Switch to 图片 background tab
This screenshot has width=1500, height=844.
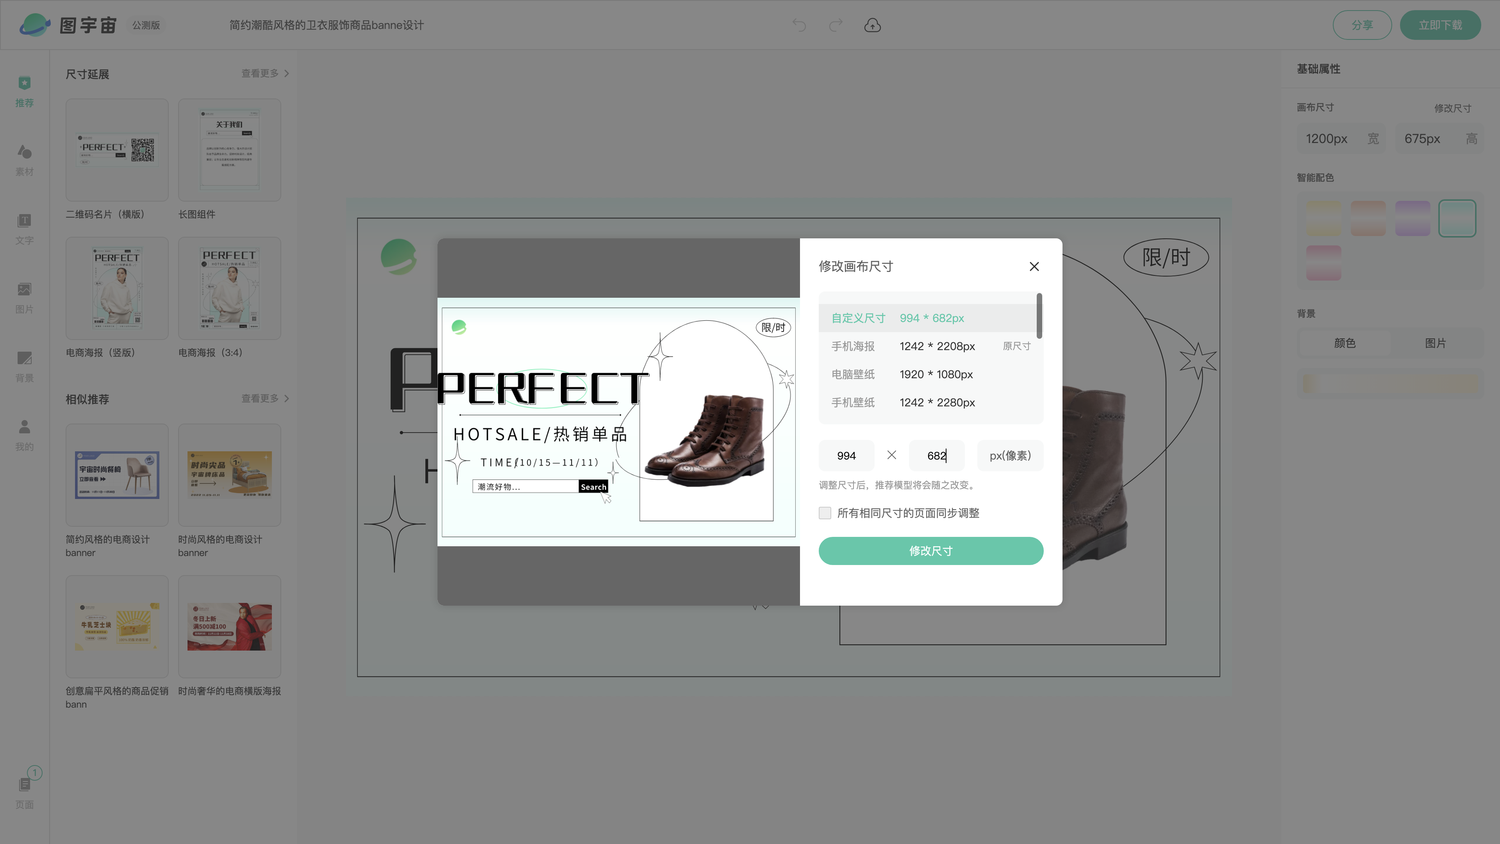click(1436, 343)
